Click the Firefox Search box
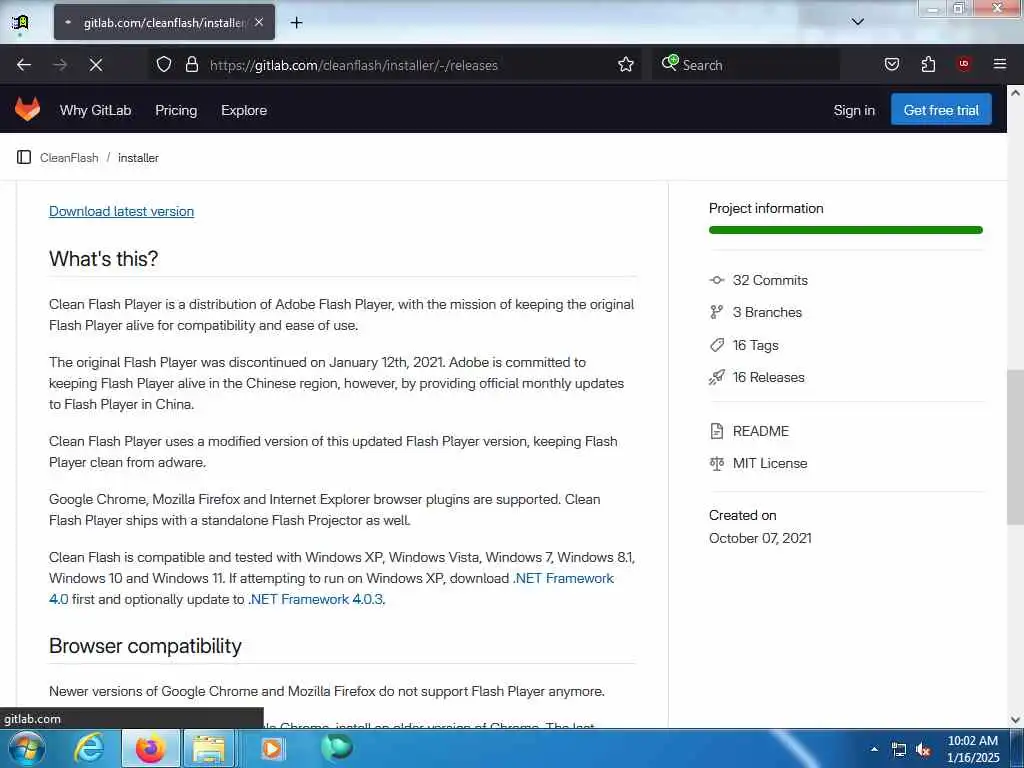 (744, 65)
